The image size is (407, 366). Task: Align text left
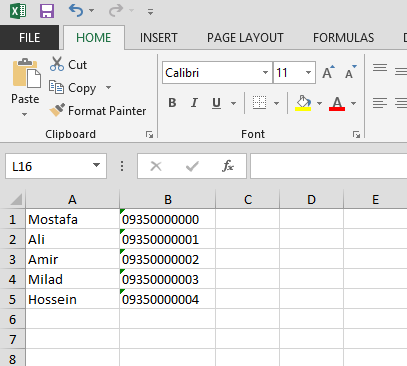tap(380, 103)
